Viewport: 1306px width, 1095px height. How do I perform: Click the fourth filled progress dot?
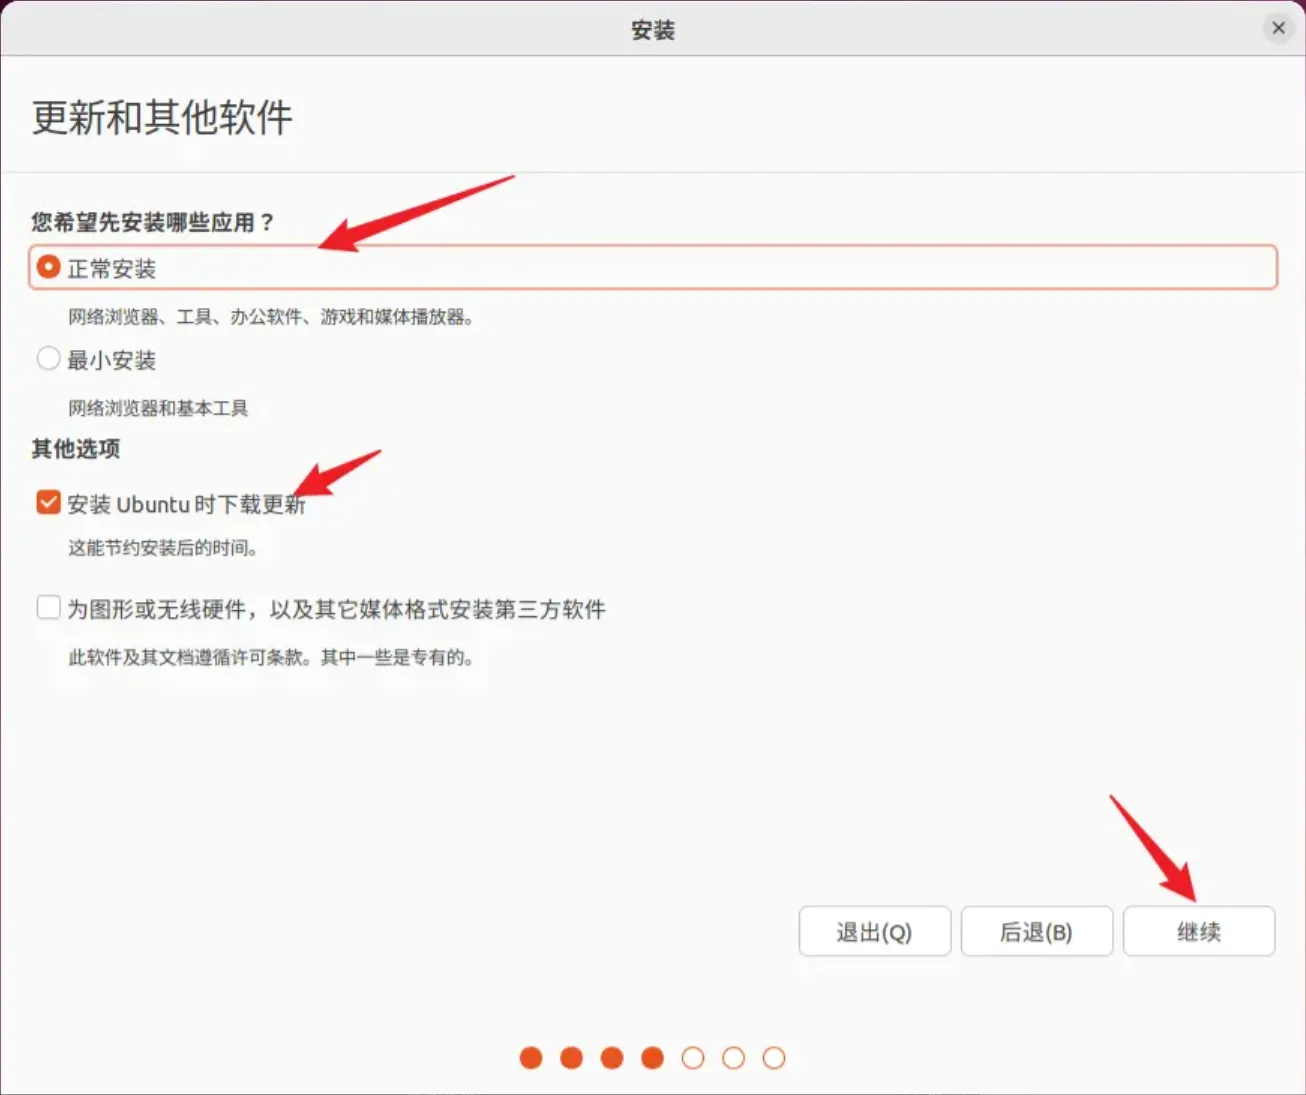pos(652,1058)
